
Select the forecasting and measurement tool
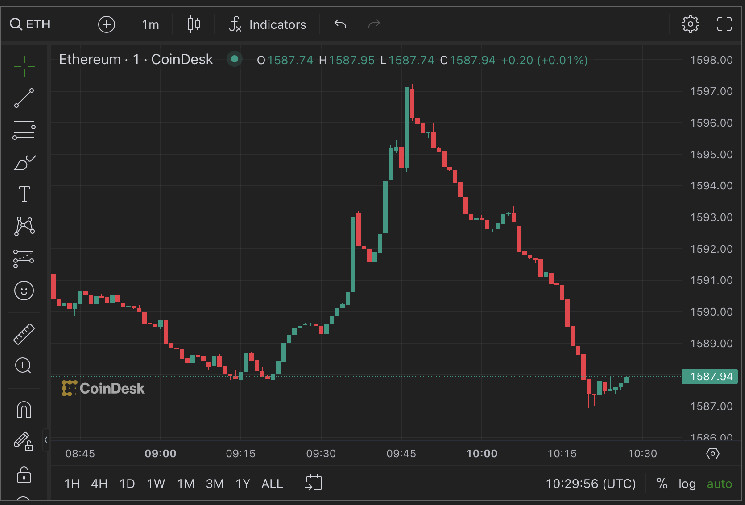(23, 258)
